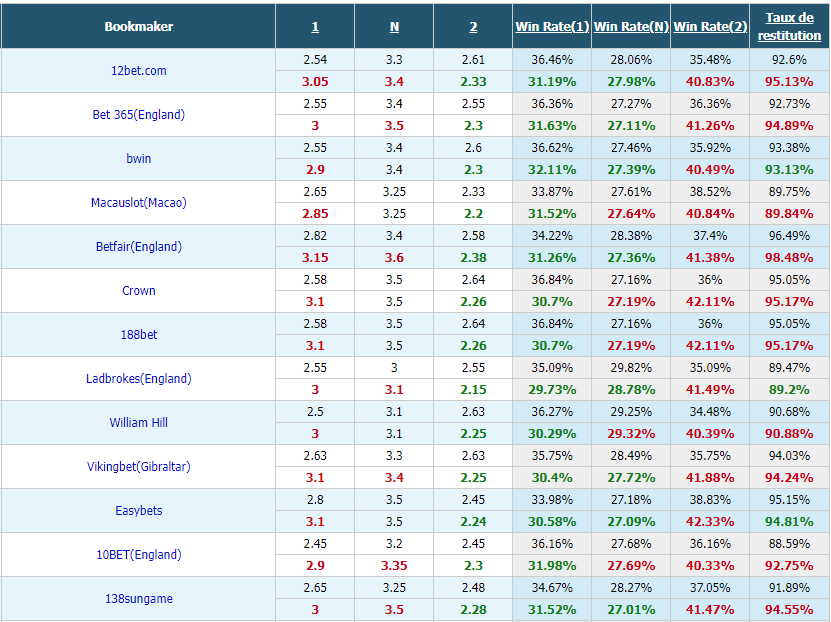Select bwin win rate 32.11%
This screenshot has height=622, width=831.
552,170
